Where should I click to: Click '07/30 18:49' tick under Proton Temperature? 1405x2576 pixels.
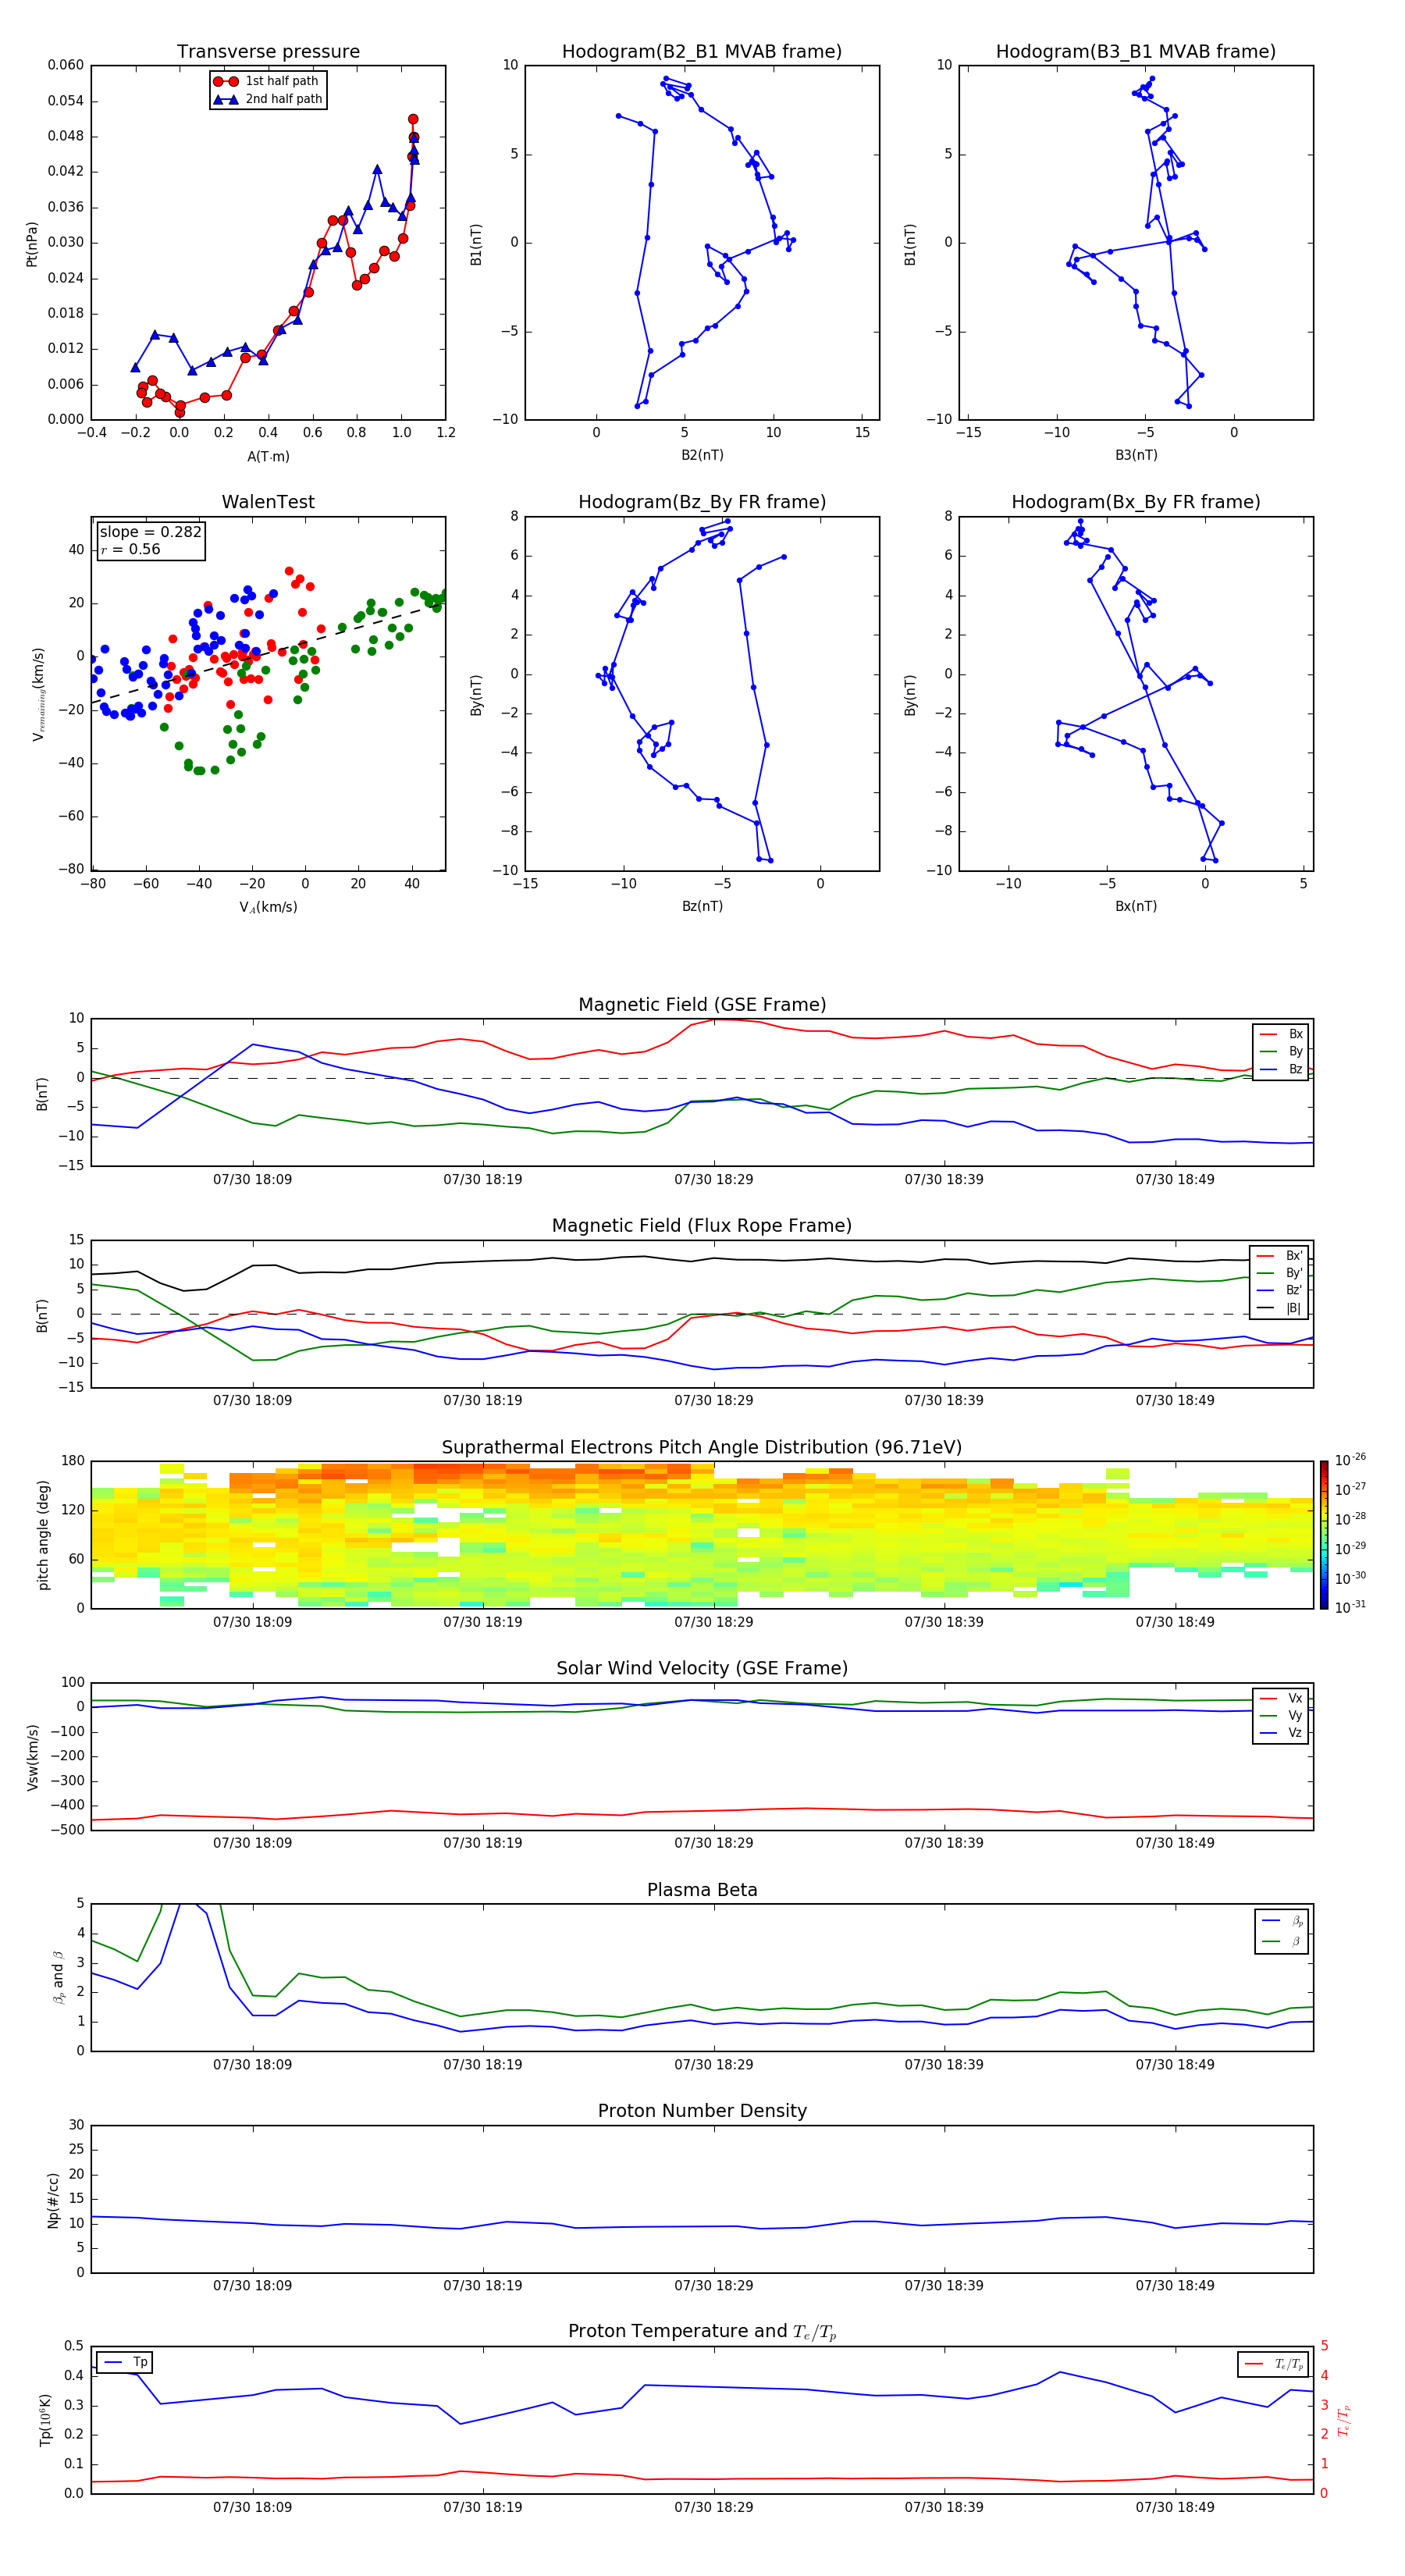point(1175,2507)
